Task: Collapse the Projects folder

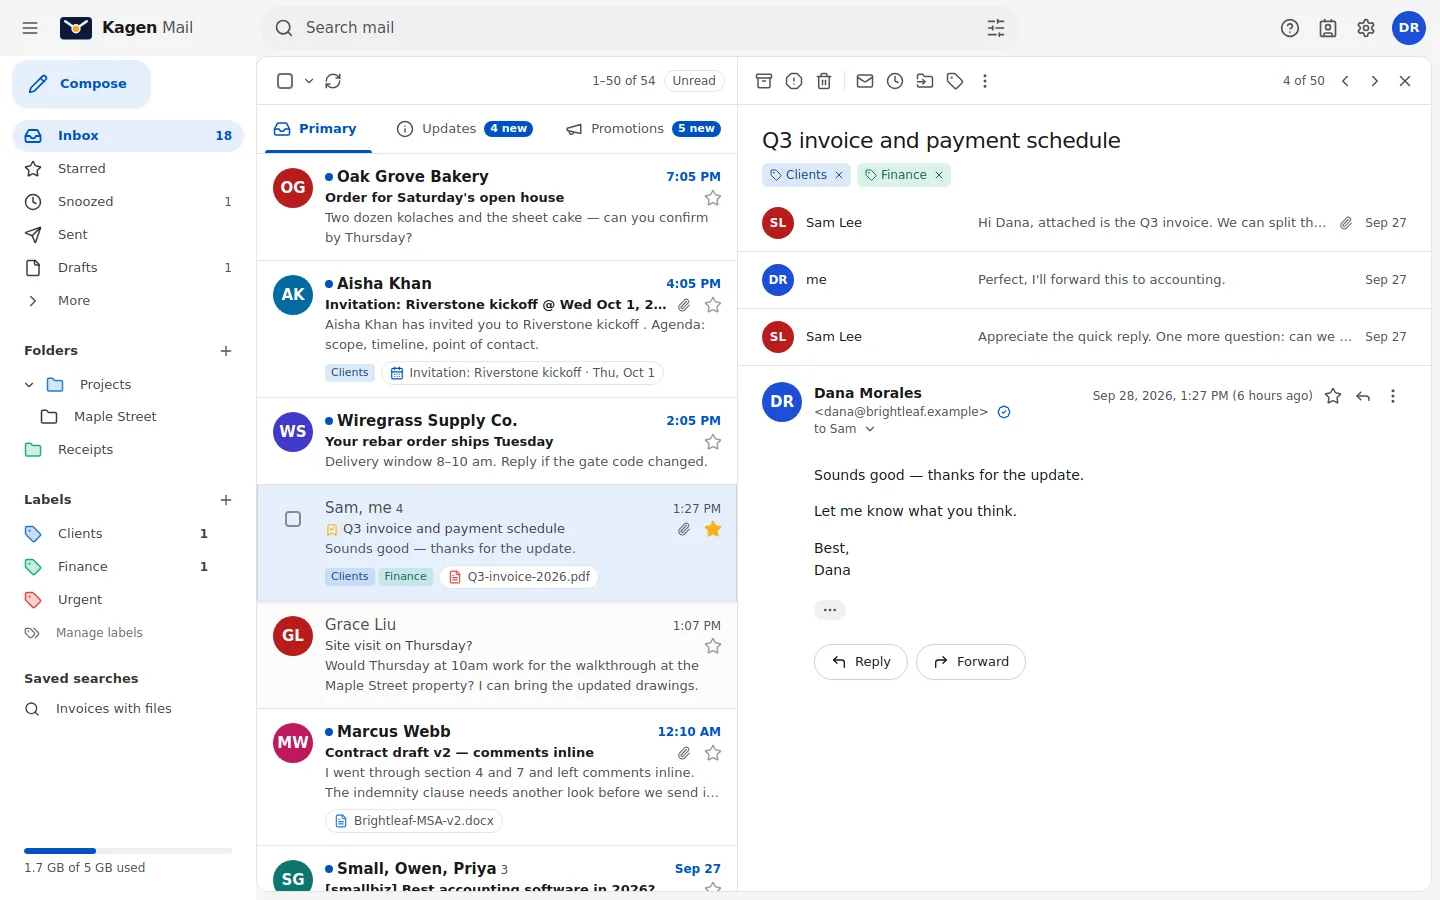Action: point(29,385)
